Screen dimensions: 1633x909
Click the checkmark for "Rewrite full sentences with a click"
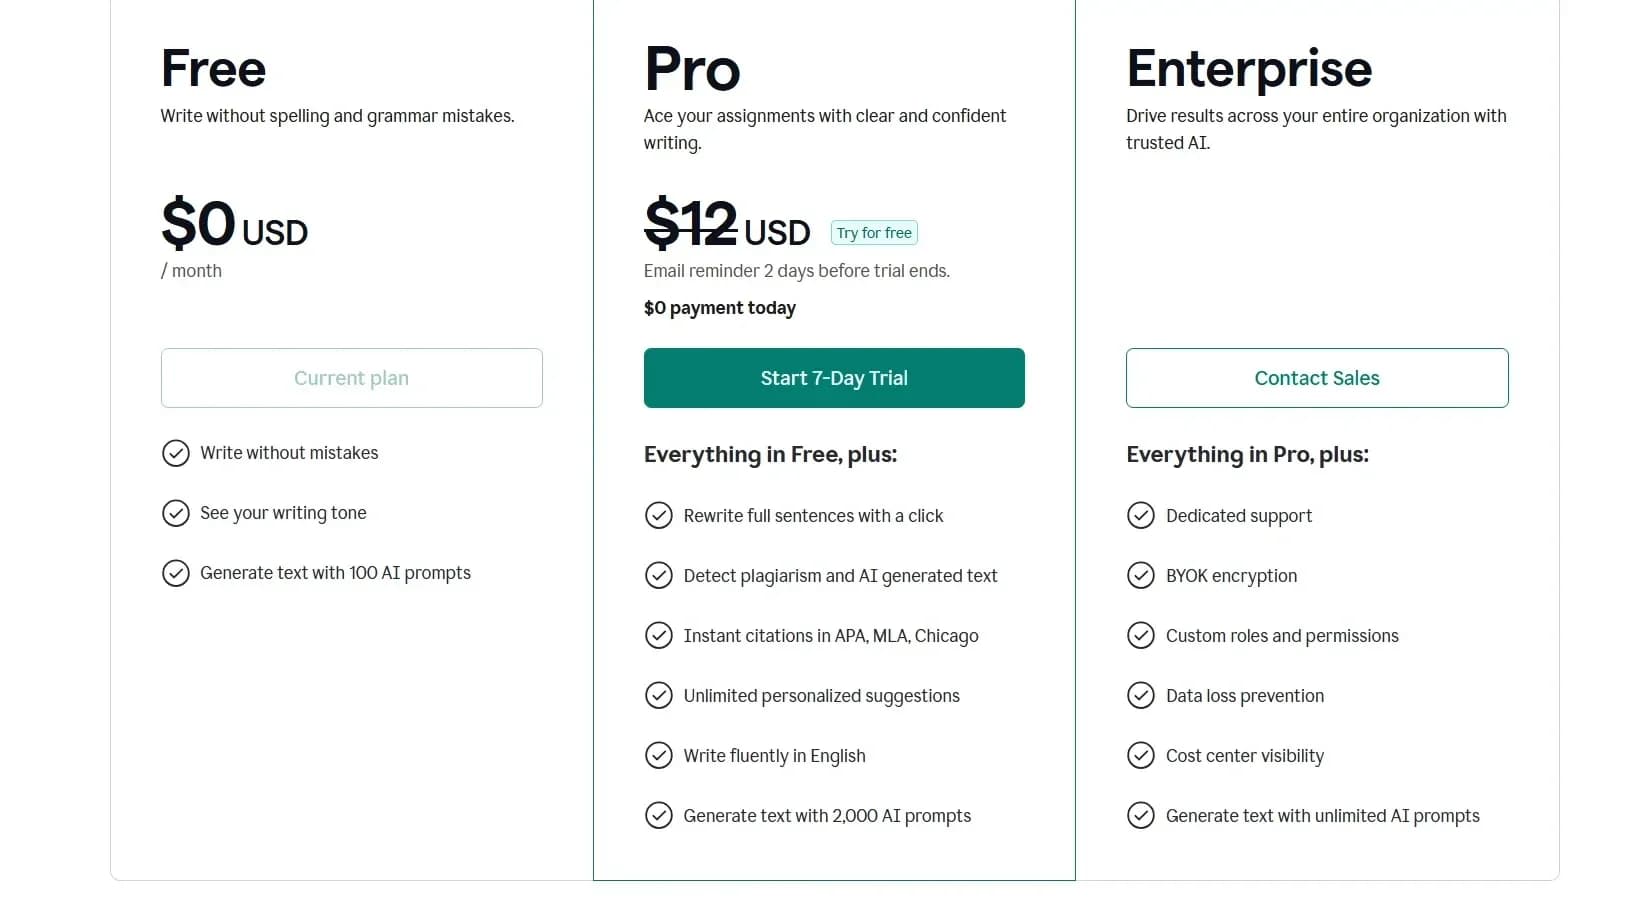pos(659,515)
